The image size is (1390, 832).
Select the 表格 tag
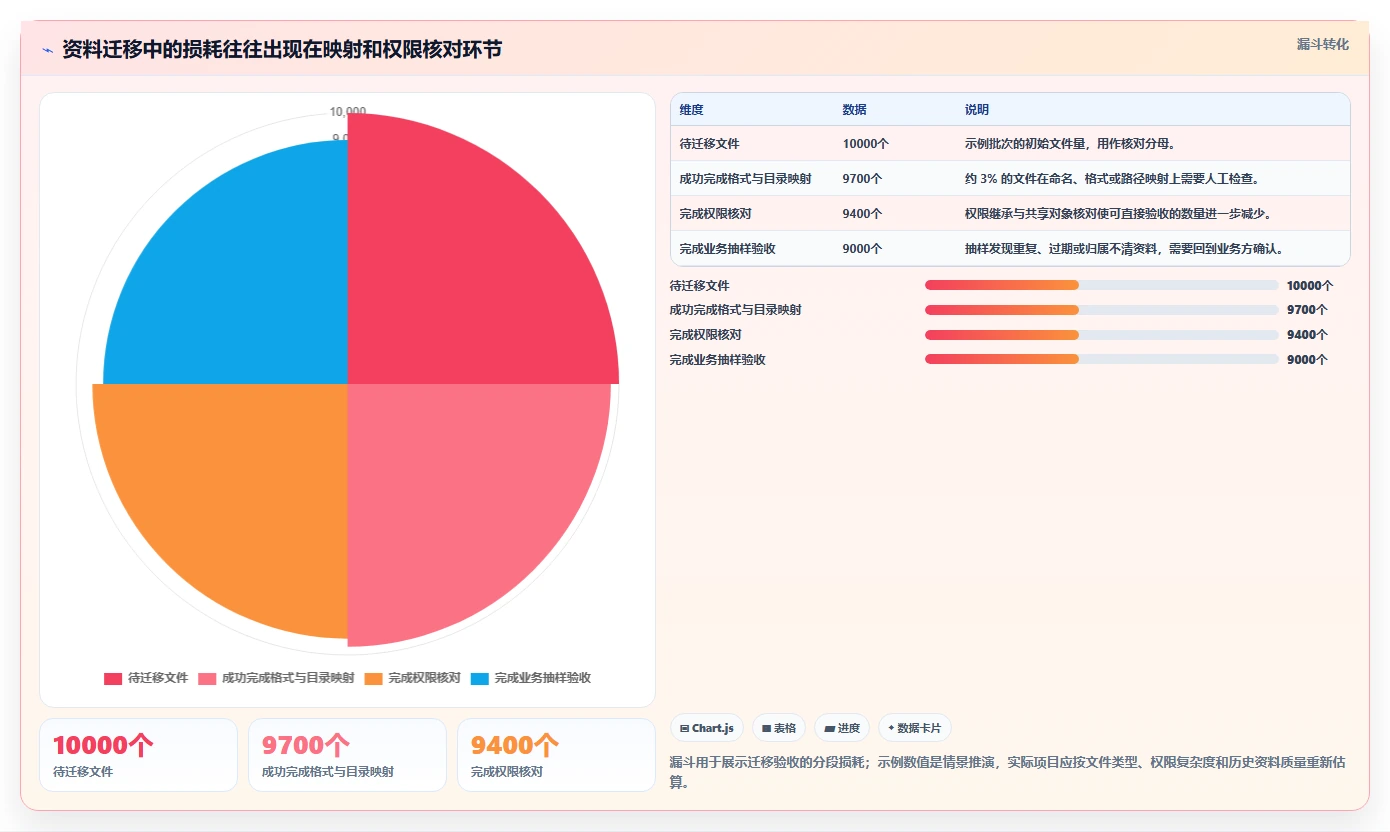(778, 728)
